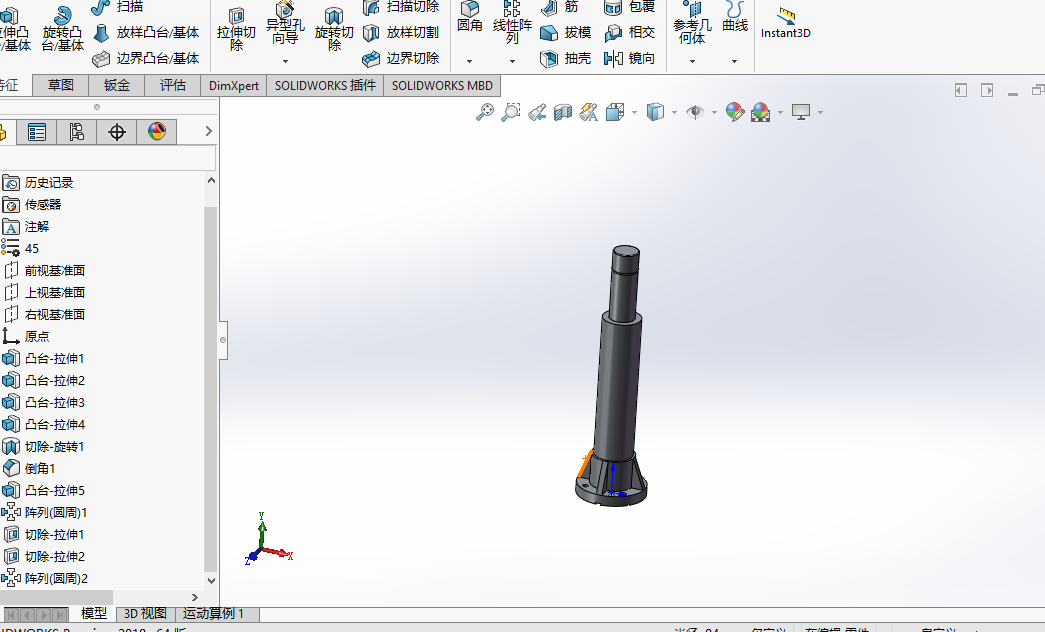Open the DimXpert tab
This screenshot has width=1045, height=632.
coord(234,85)
